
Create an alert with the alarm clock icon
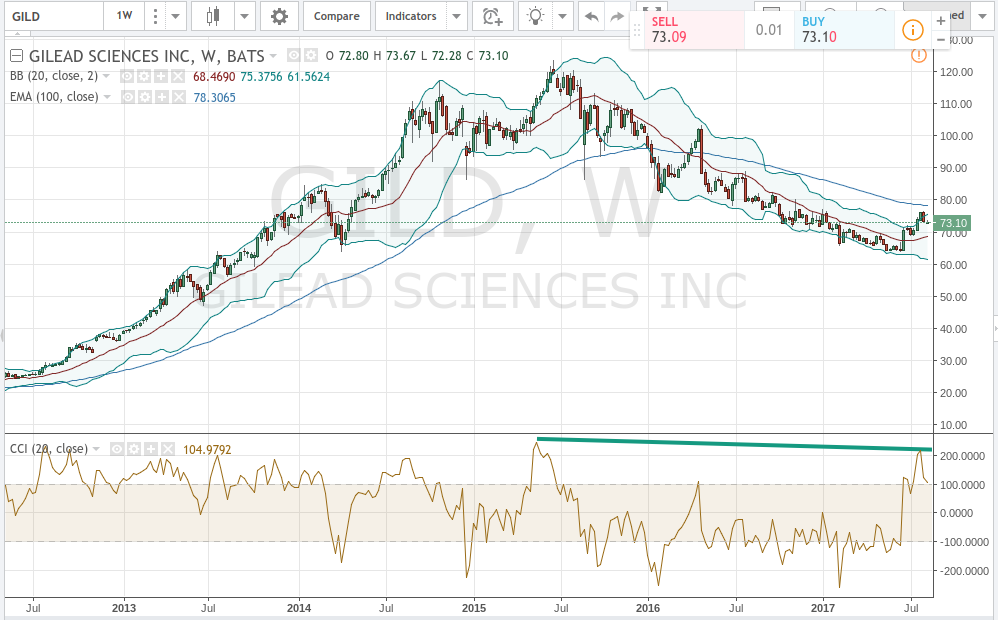click(x=493, y=17)
